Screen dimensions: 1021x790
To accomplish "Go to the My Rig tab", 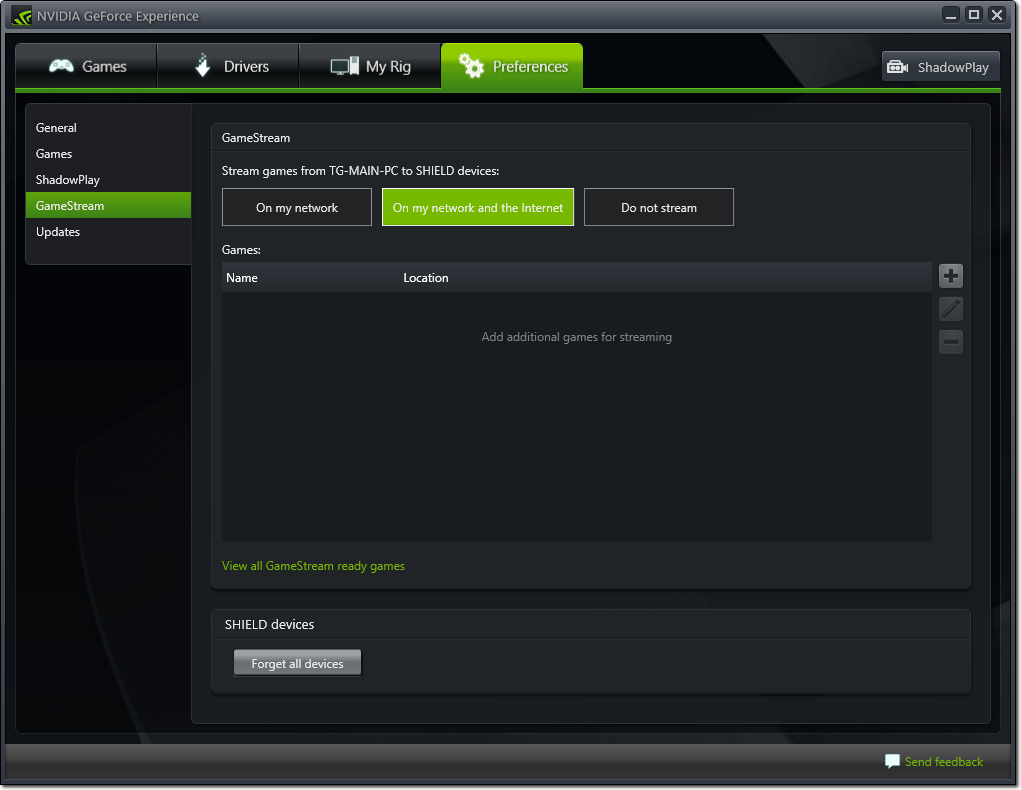I will pyautogui.click(x=371, y=66).
